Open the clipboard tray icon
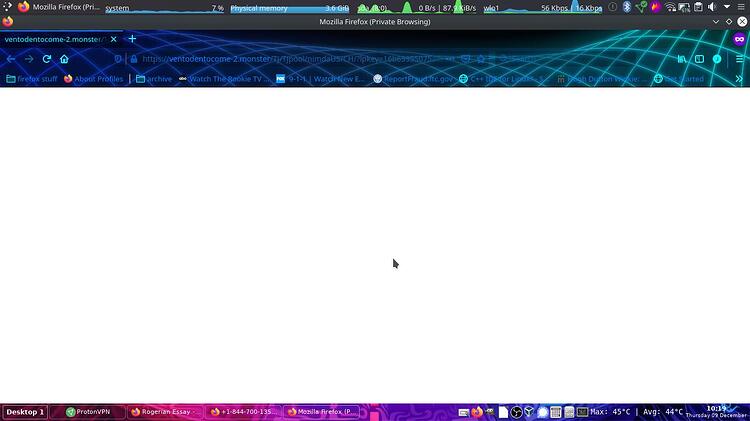The image size is (750, 421). (698, 7)
